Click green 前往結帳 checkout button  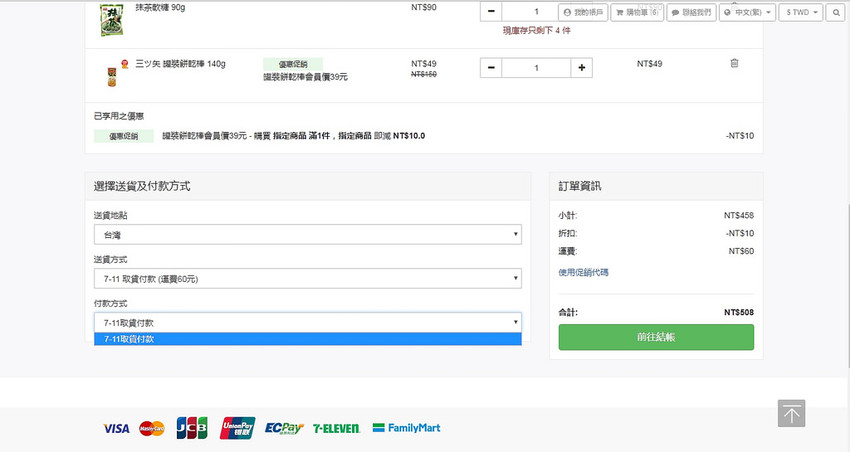(x=656, y=337)
